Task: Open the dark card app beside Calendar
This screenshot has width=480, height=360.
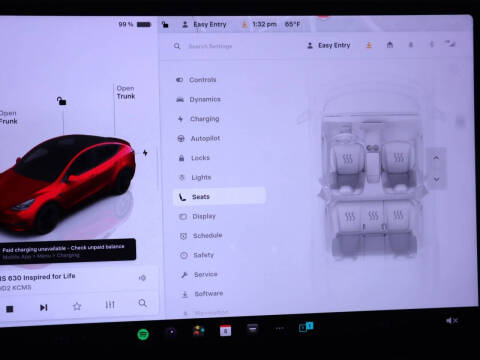Action: (x=253, y=329)
